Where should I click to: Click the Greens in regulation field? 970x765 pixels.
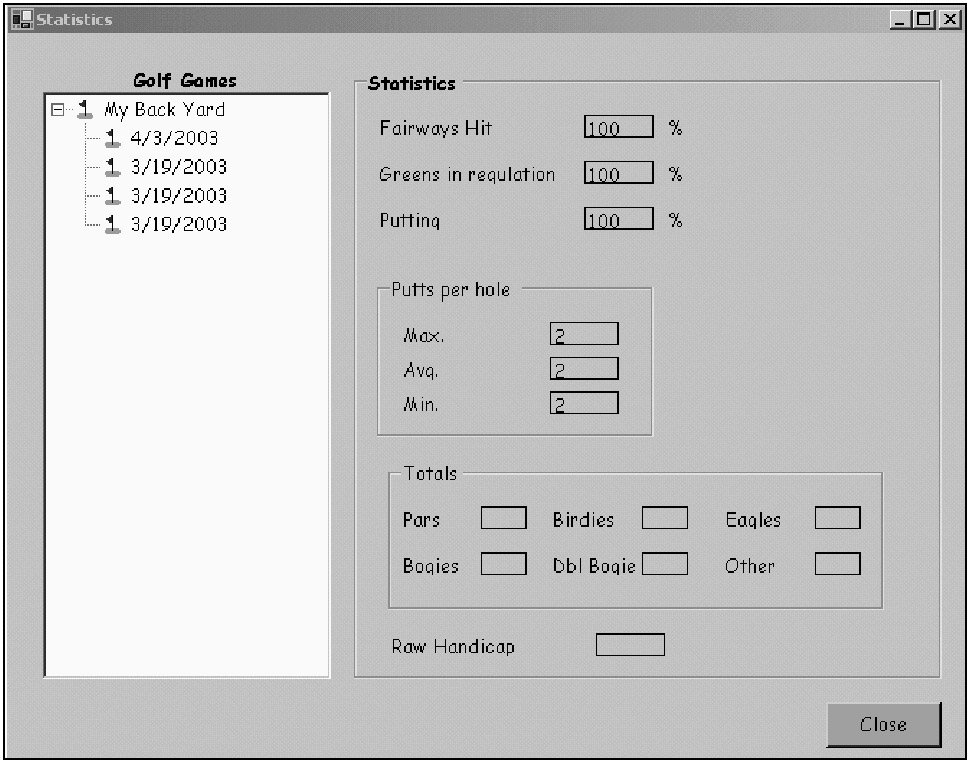point(618,174)
